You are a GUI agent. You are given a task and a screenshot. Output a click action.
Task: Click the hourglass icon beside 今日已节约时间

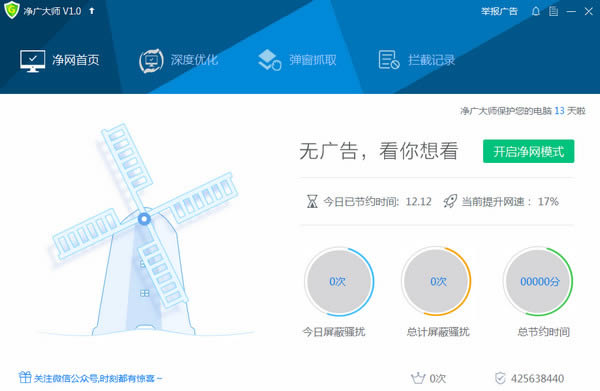pos(312,201)
